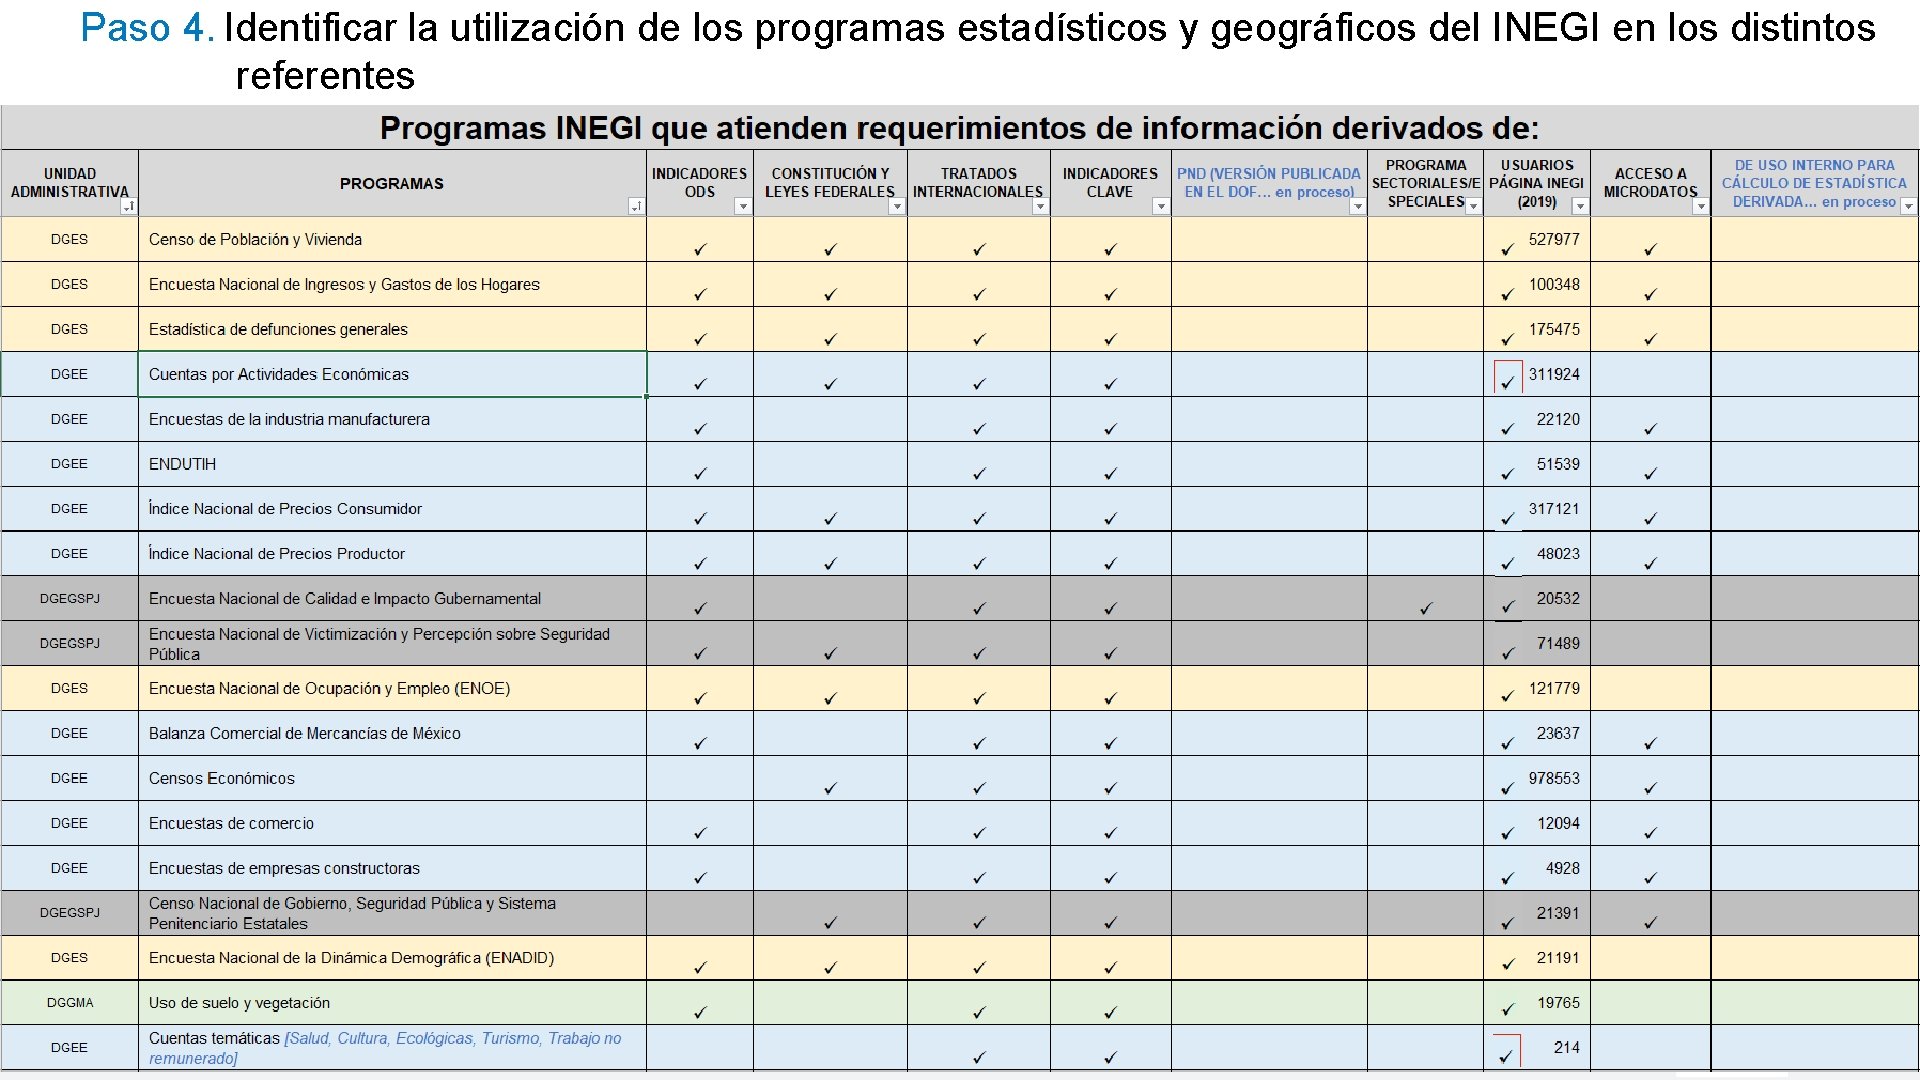Expand Programa Sectoriales/Especiales filter arrow

tap(1473, 206)
